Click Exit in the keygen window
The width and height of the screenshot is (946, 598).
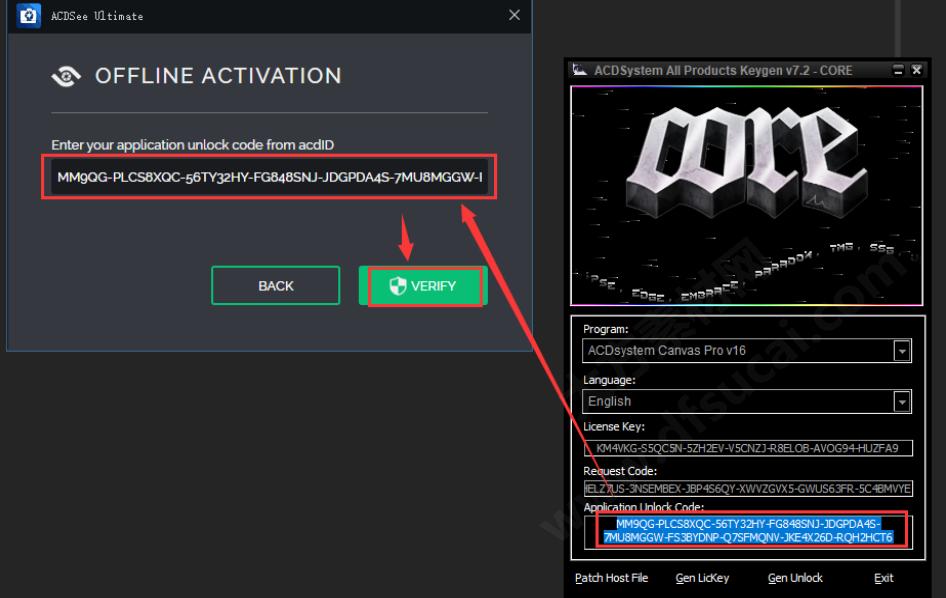pyautogui.click(x=883, y=578)
